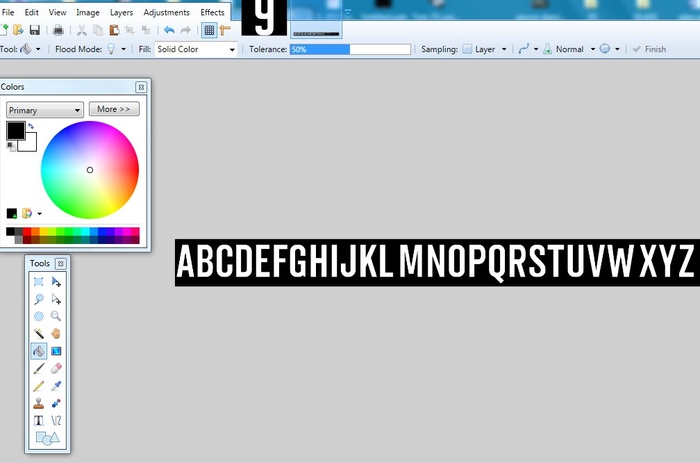700x463 pixels.
Task: Click Add Color to Palette icon
Action: click(12, 213)
